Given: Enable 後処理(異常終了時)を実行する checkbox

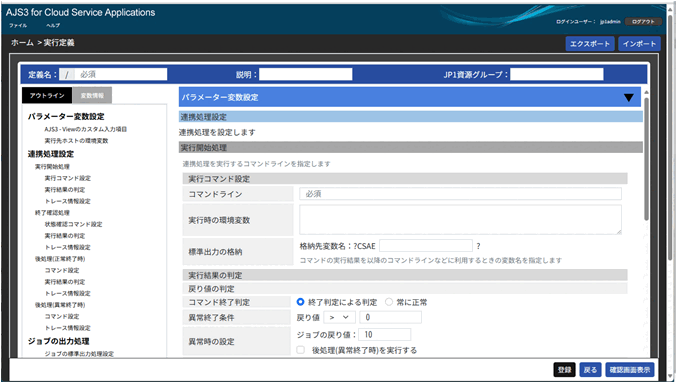Looking at the screenshot, I should (301, 350).
